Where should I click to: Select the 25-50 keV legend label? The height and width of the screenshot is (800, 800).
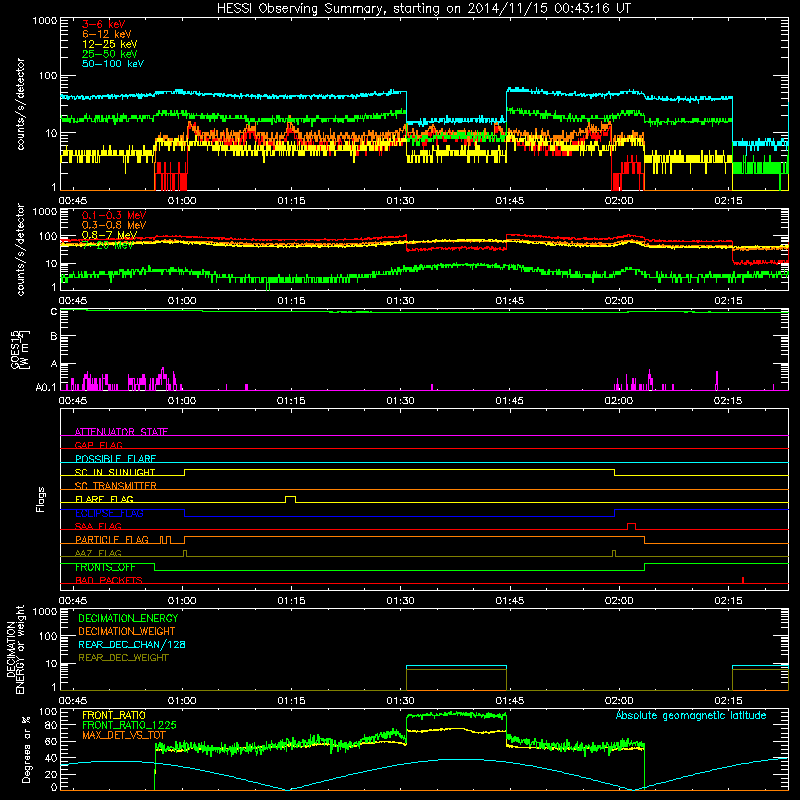click(x=110, y=54)
